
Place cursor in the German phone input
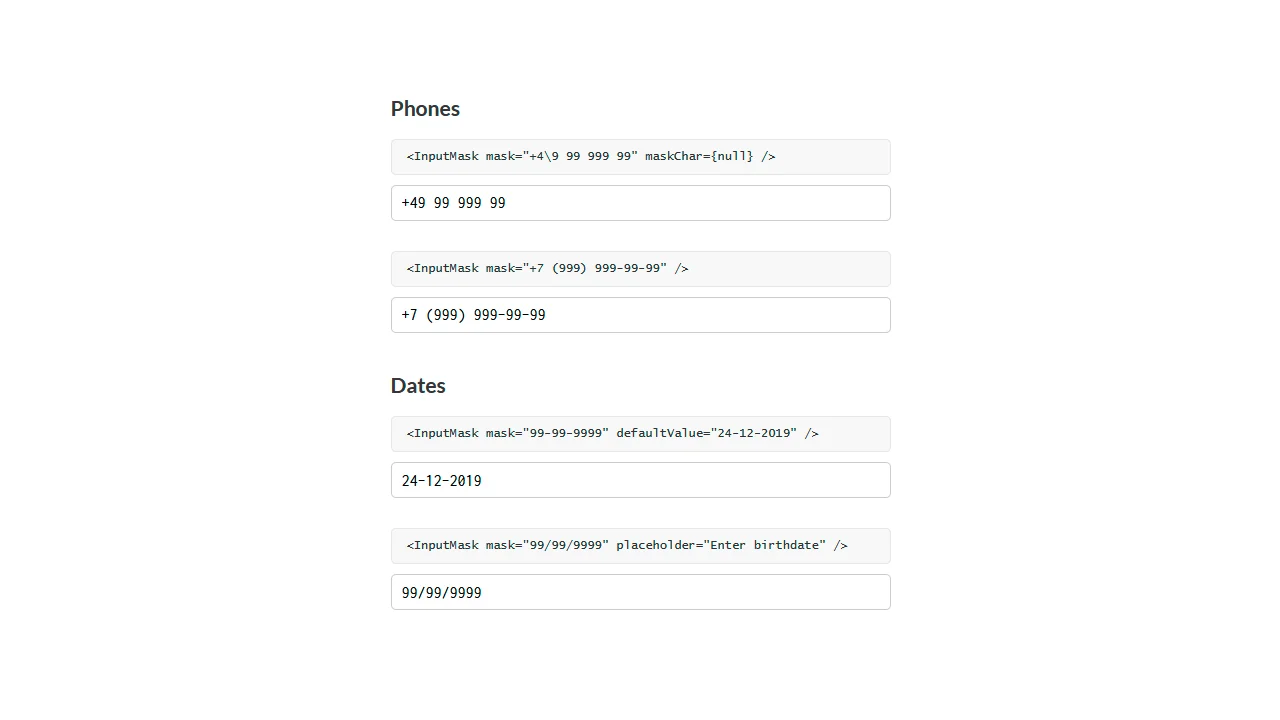(x=640, y=203)
